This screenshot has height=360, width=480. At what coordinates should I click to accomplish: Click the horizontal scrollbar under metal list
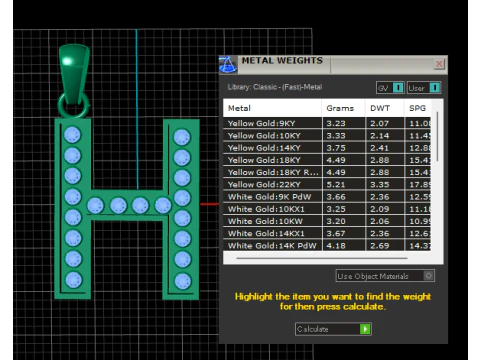coord(322,258)
